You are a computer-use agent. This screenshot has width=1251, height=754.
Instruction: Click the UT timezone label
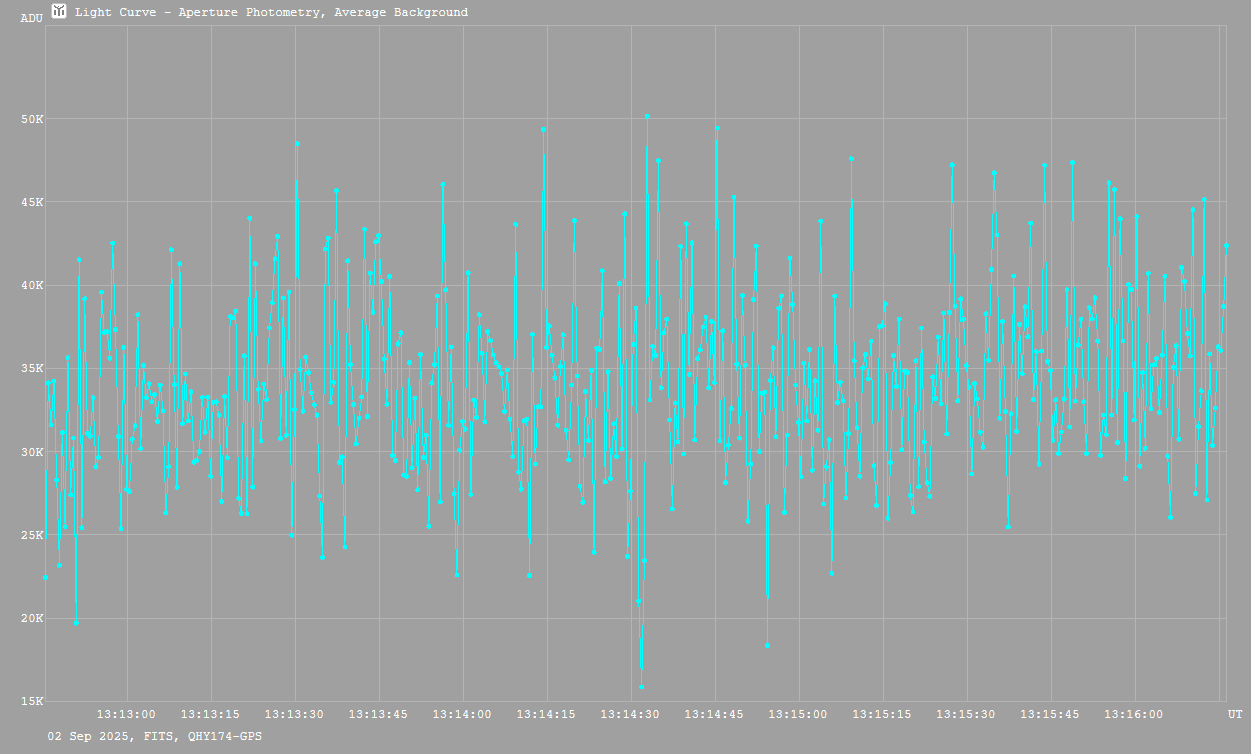(1235, 714)
